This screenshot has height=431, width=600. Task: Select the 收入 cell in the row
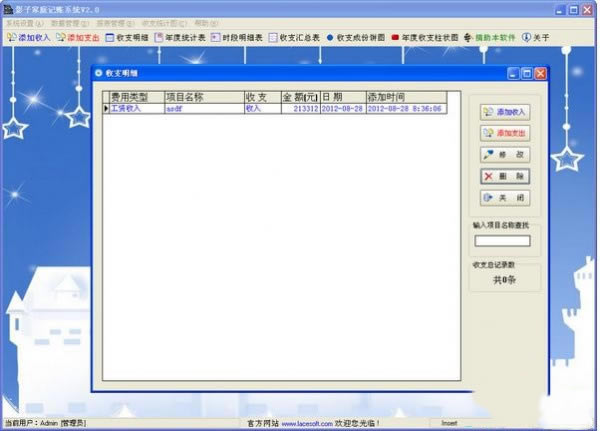(x=263, y=109)
